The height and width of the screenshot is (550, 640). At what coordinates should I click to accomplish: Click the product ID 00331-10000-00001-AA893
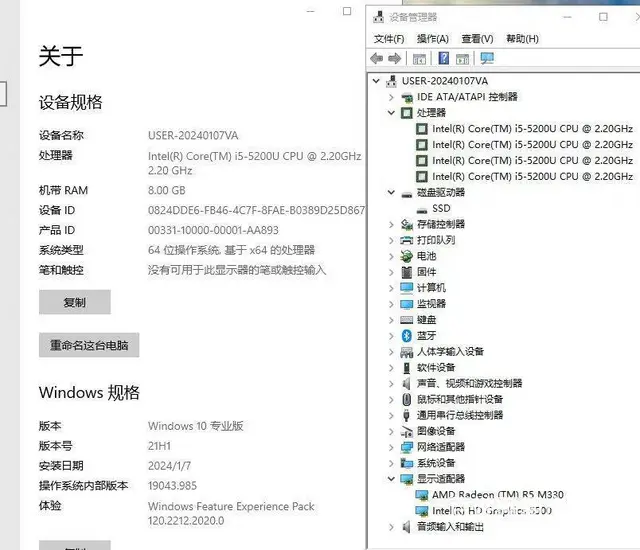tap(213, 230)
